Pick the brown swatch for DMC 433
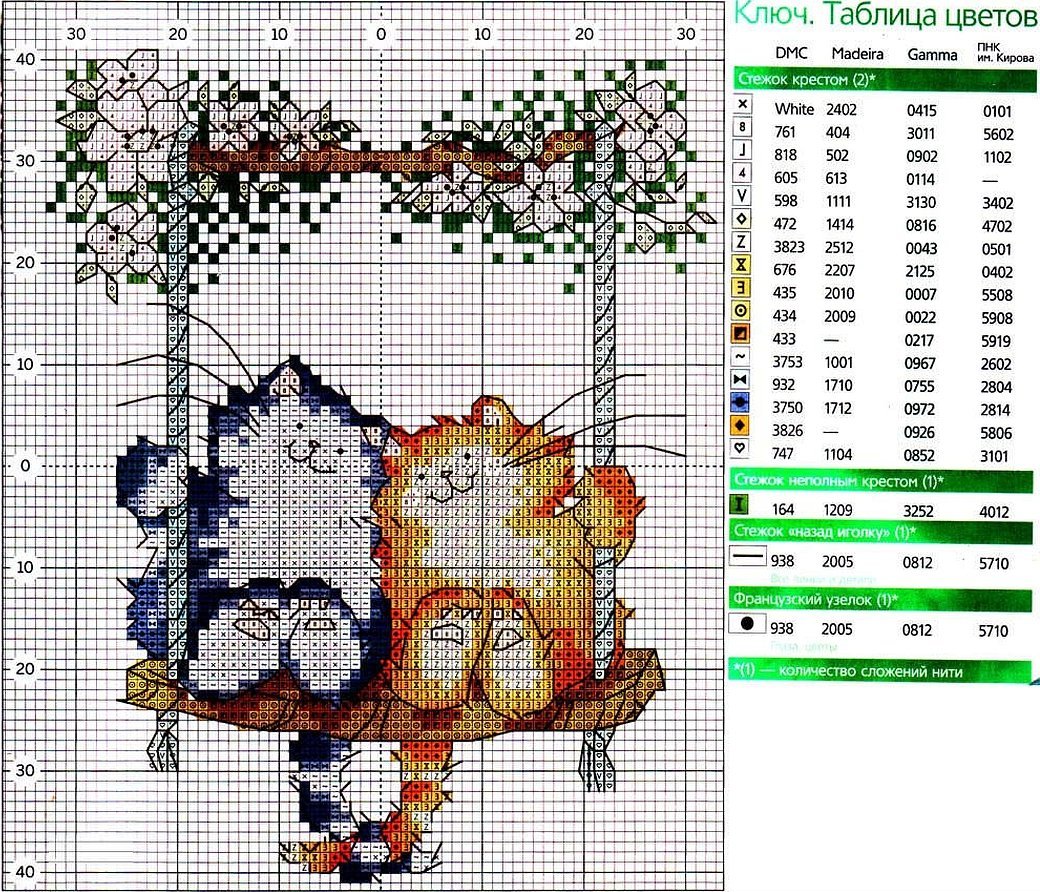 pyautogui.click(x=742, y=334)
